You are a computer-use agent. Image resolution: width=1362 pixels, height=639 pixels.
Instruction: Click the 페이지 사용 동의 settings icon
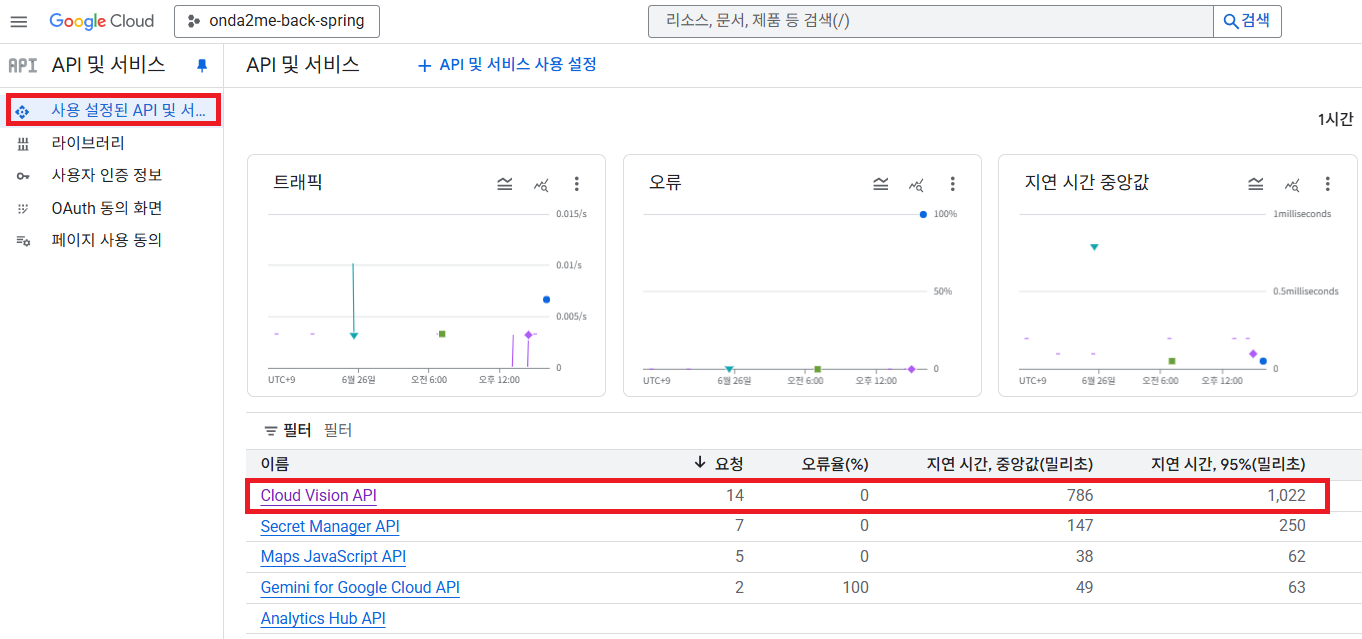pos(23,241)
